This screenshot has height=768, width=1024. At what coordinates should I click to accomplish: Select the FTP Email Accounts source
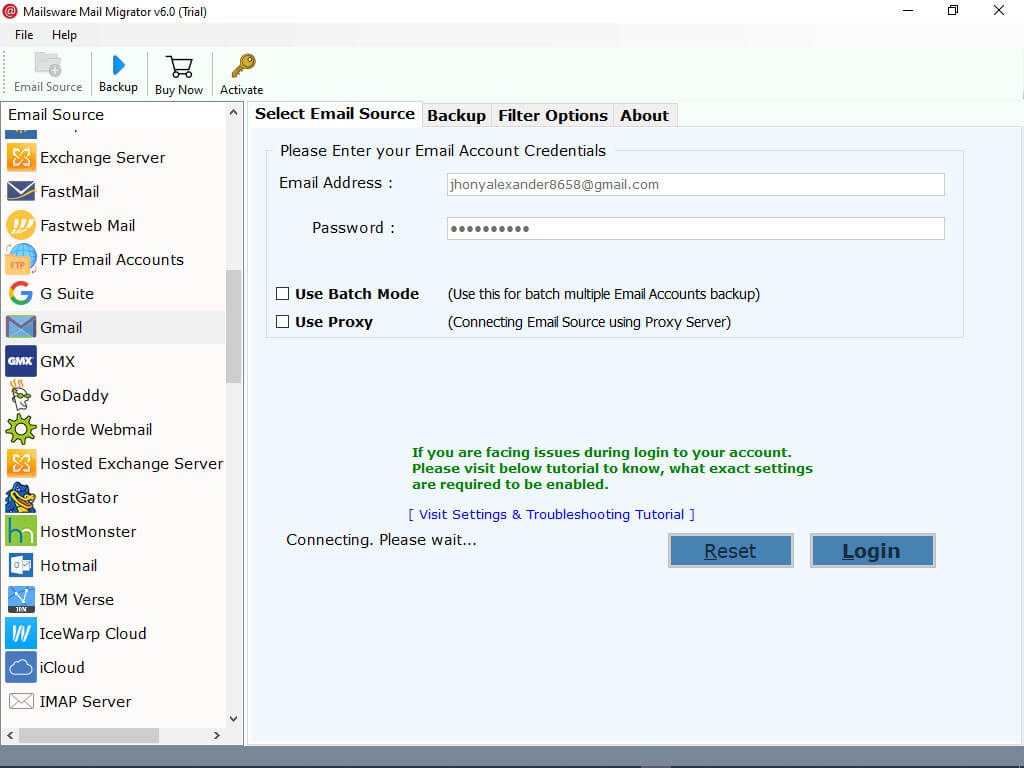click(x=110, y=259)
